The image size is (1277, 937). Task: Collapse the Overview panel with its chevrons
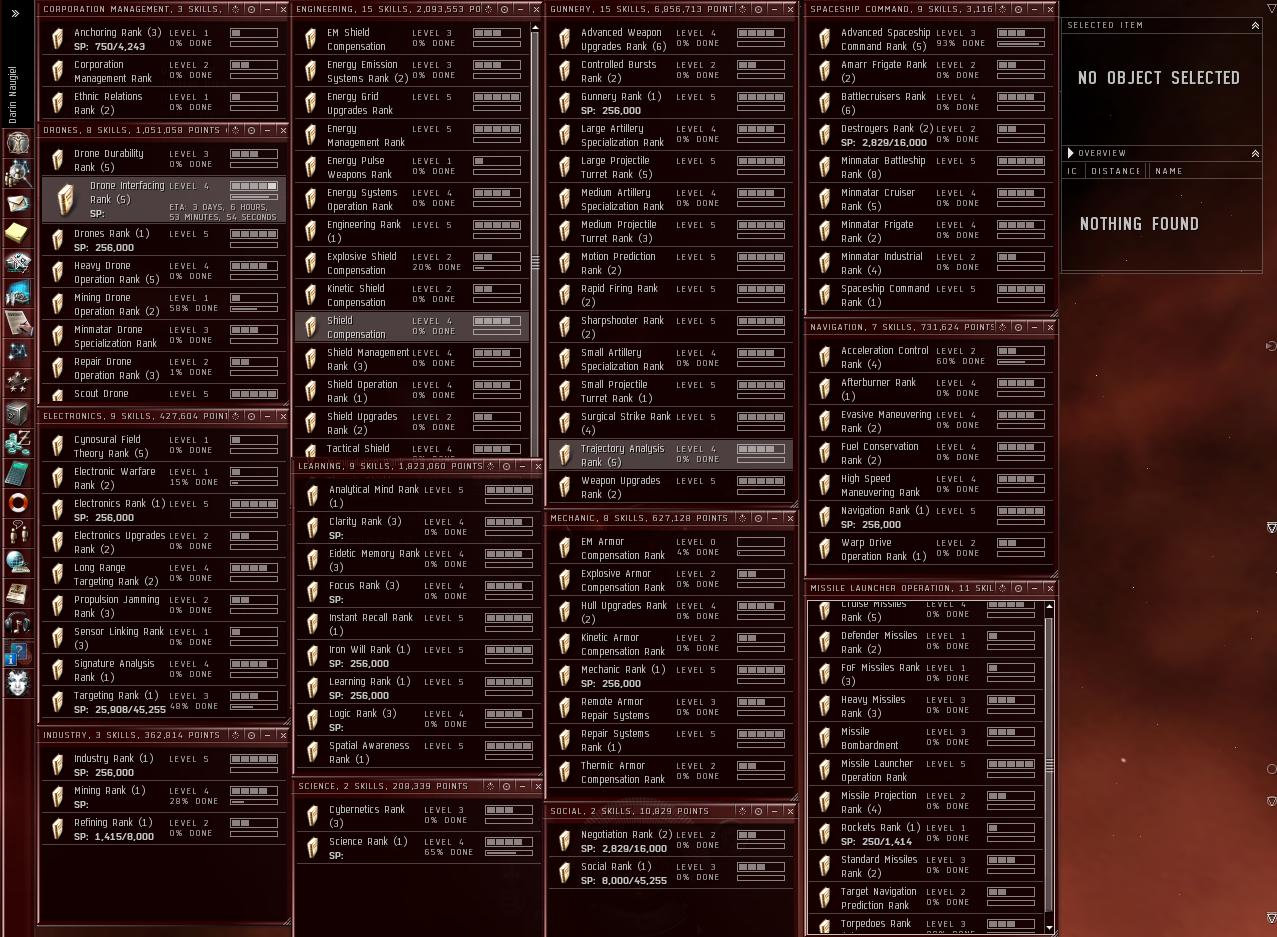tap(1255, 153)
